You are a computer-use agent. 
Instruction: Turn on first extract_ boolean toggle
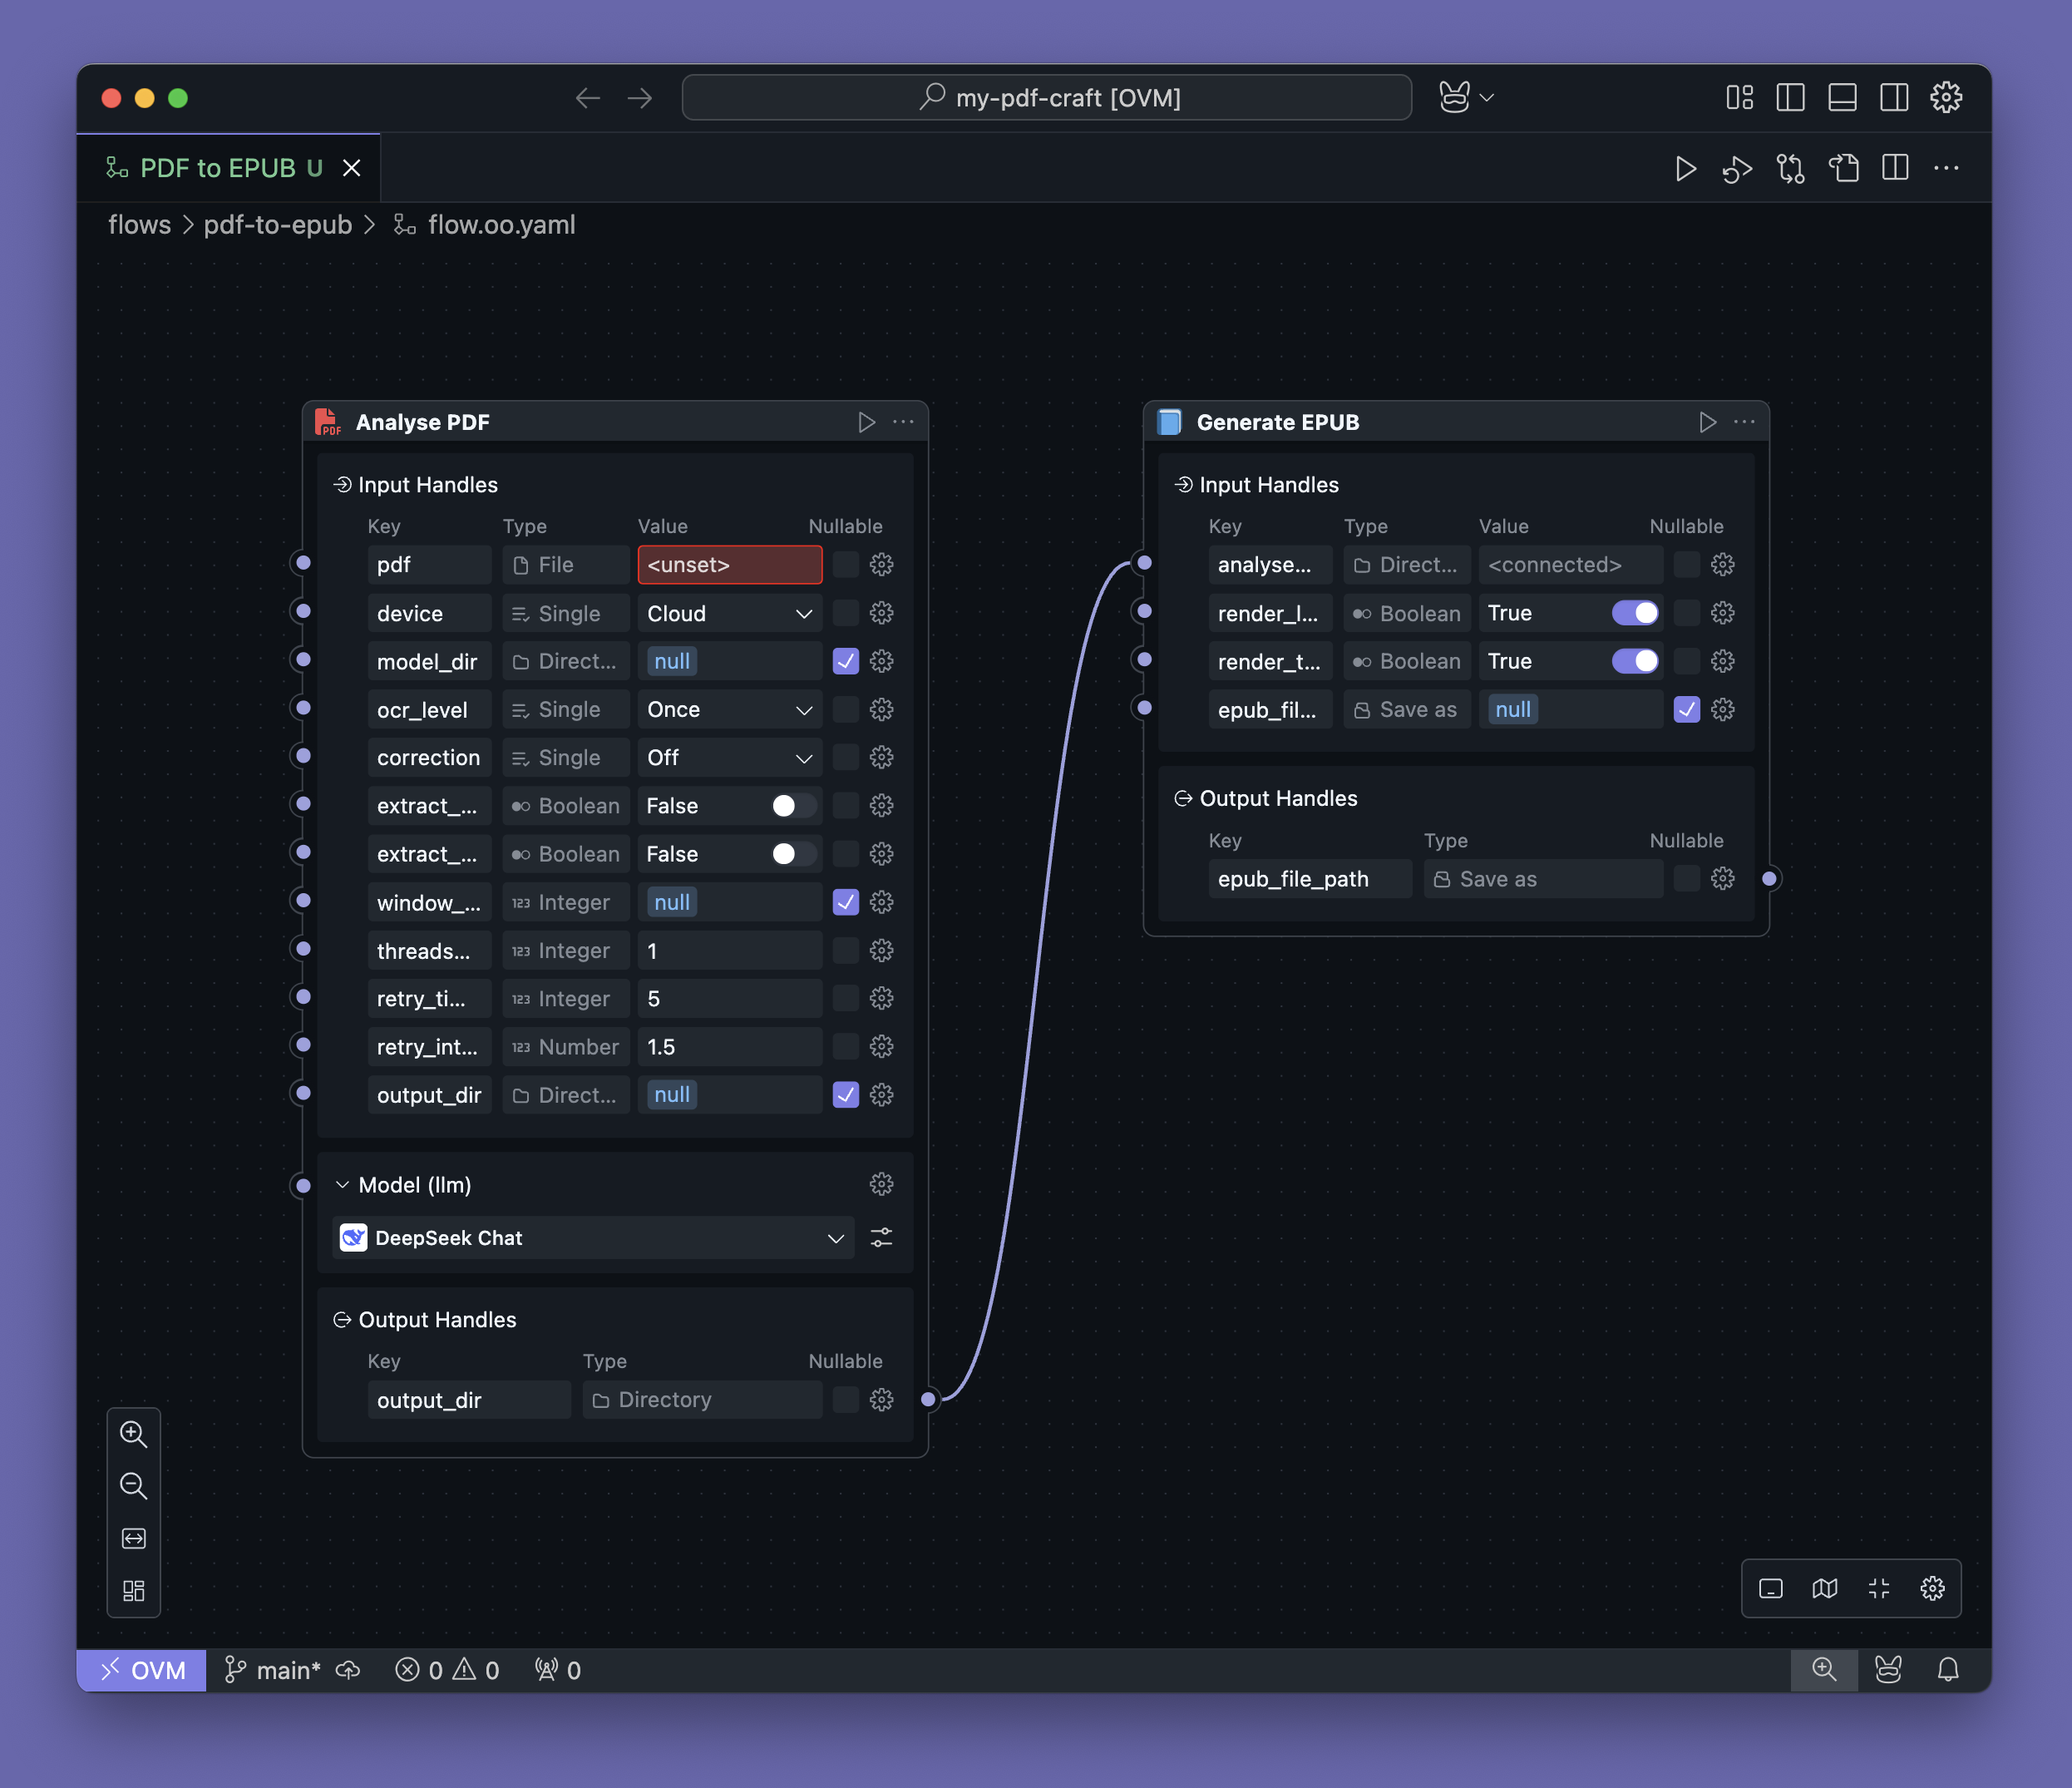click(x=794, y=806)
